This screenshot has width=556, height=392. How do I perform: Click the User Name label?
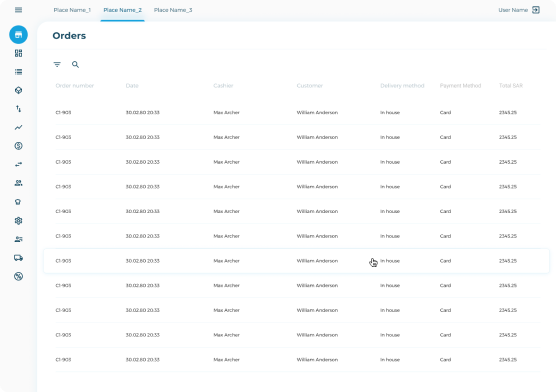click(513, 10)
